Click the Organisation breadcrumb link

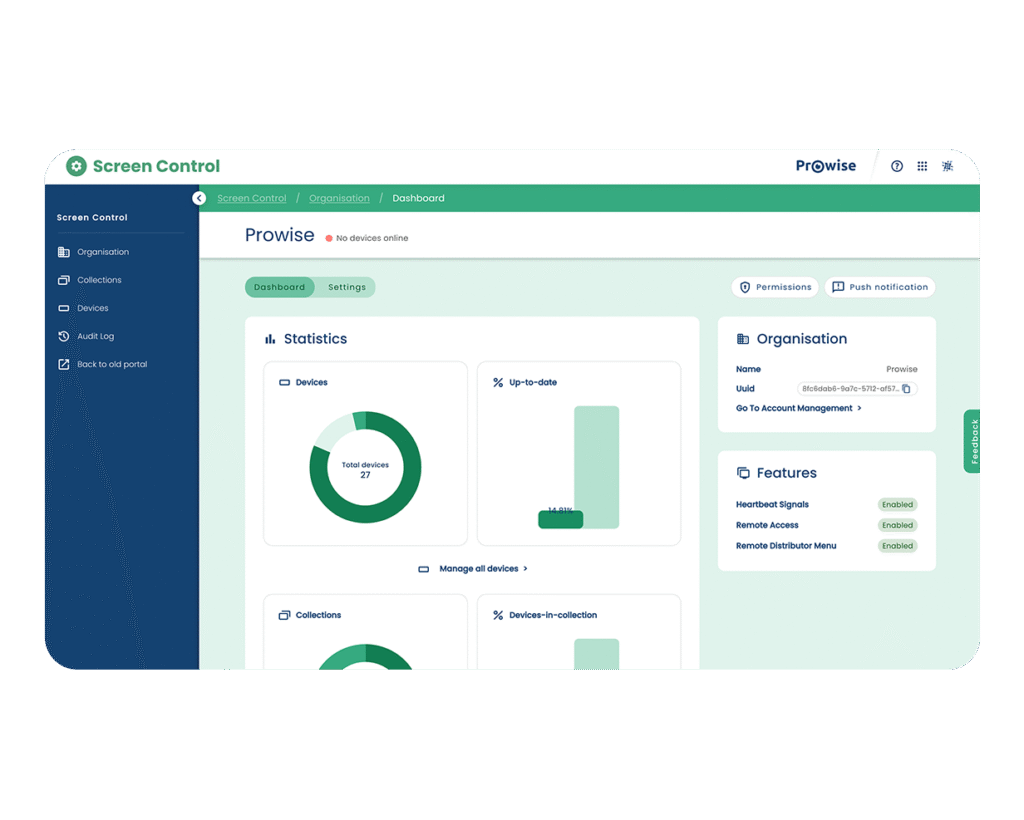point(339,199)
